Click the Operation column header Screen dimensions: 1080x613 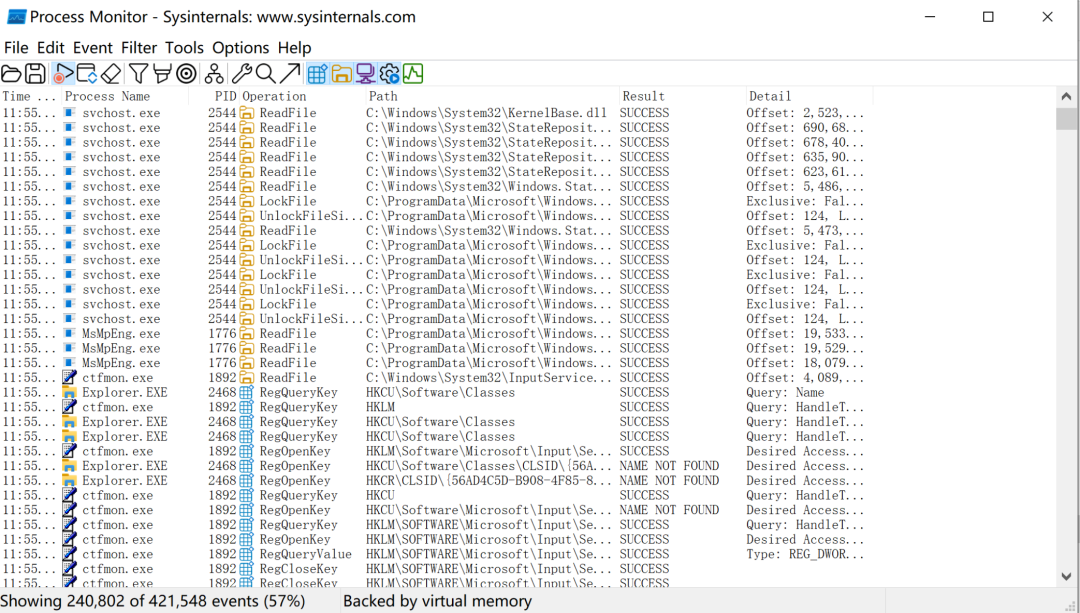pos(302,96)
